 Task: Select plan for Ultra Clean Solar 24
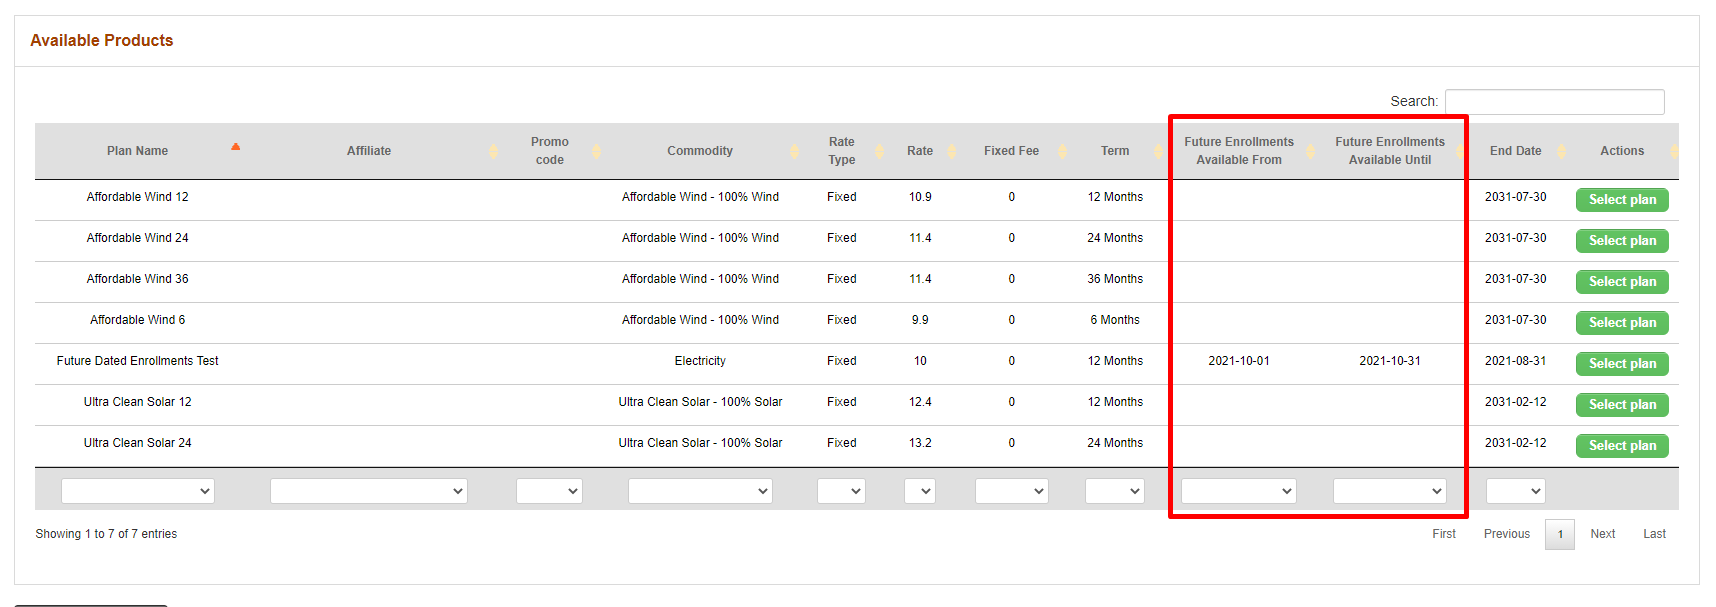[x=1622, y=446]
